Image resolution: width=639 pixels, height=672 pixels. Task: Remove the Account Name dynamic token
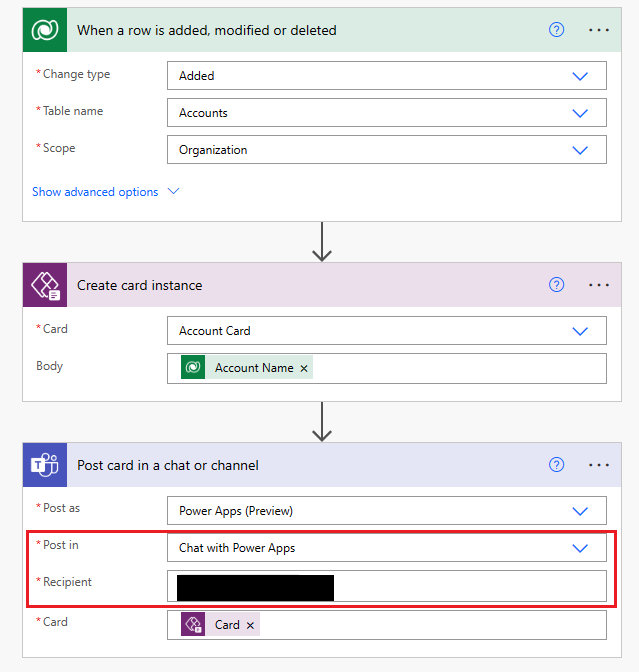point(304,368)
